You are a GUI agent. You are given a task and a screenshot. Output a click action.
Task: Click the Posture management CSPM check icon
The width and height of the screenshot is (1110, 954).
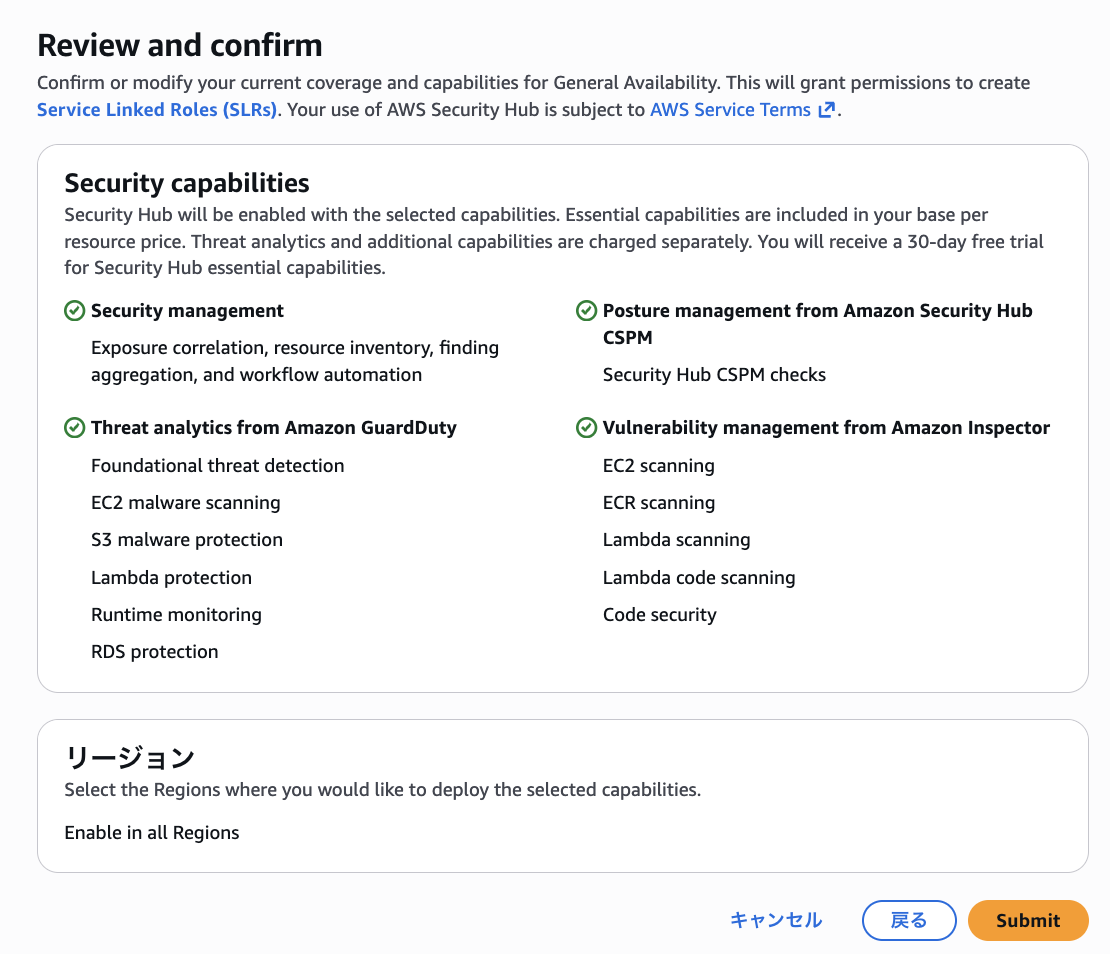coord(587,311)
